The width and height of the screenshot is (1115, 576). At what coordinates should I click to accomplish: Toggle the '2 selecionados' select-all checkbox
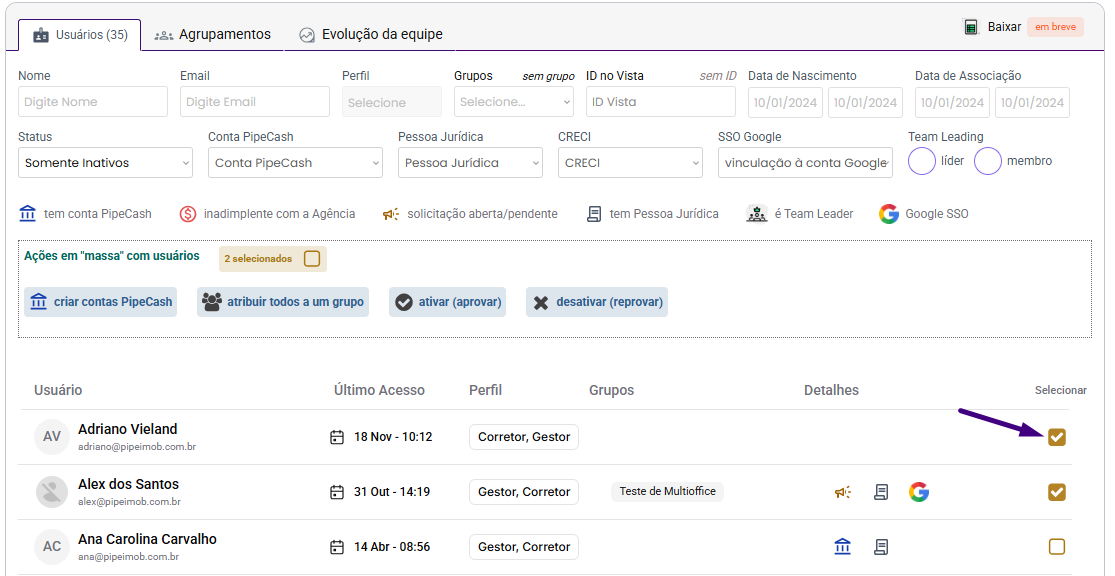[312, 259]
